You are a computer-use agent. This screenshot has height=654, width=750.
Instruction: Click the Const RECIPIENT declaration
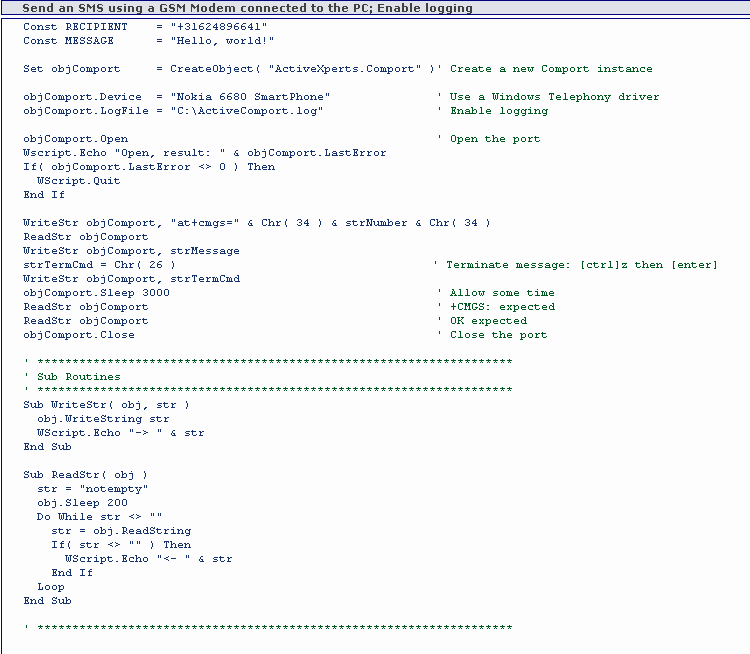pos(145,27)
